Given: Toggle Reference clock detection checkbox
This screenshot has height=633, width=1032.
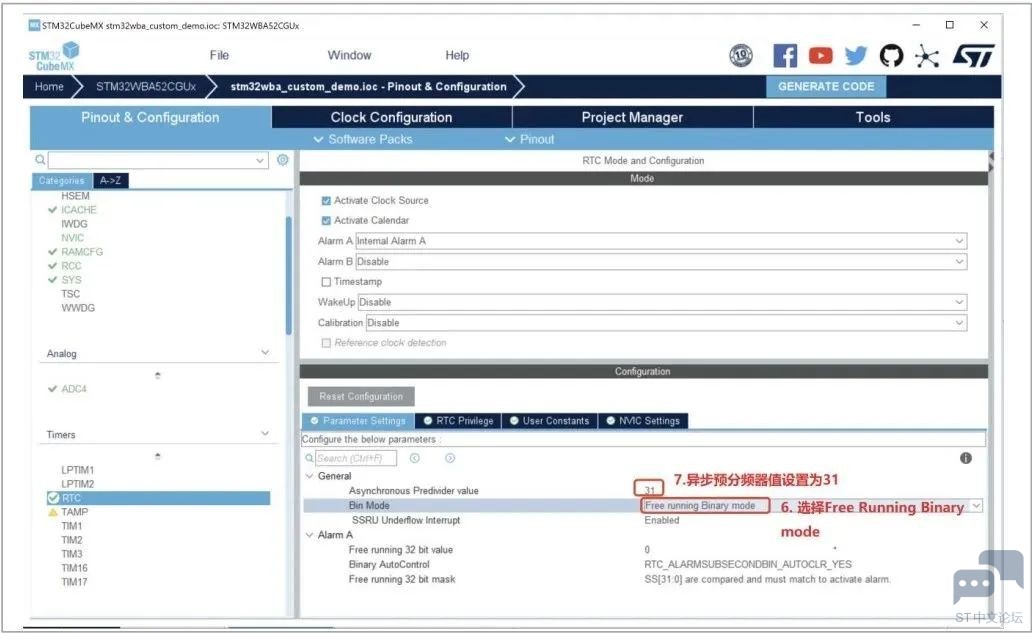Looking at the screenshot, I should click(326, 343).
